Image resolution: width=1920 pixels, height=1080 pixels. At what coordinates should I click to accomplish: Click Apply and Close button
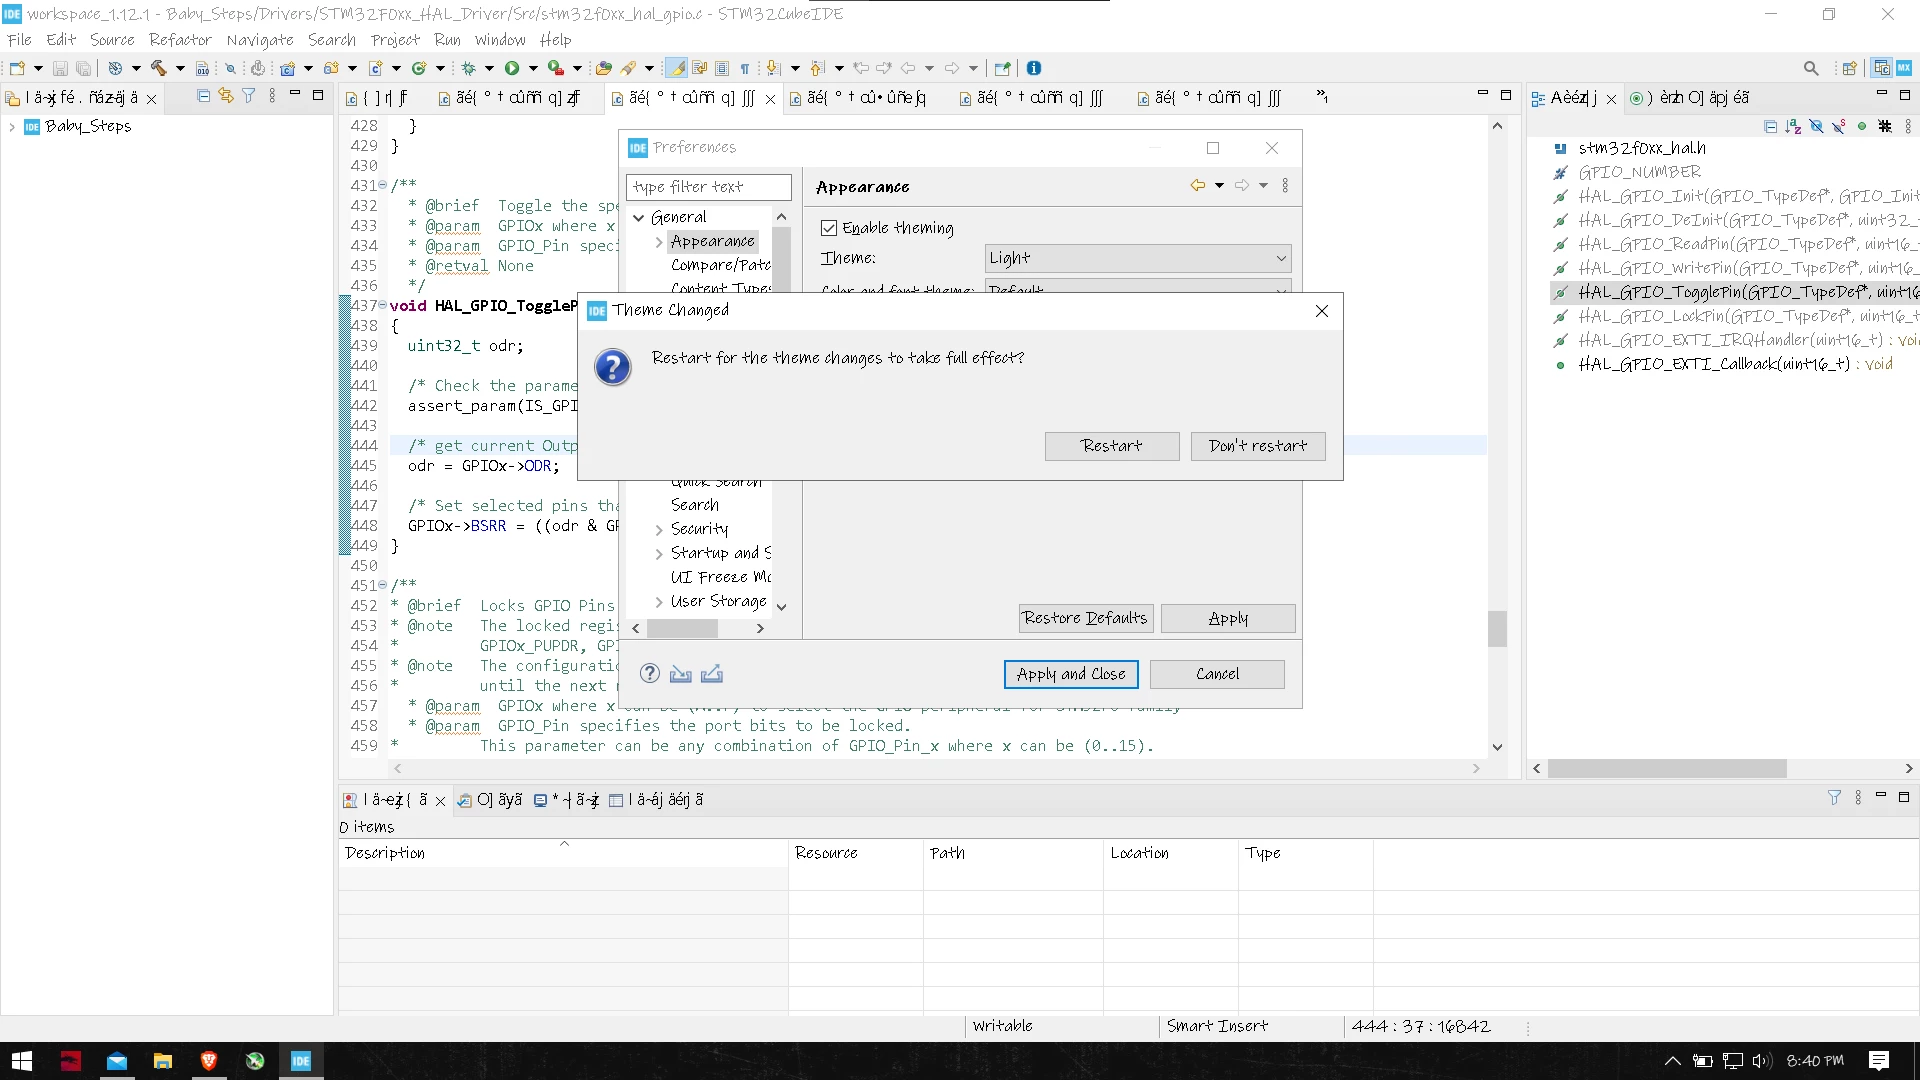[1071, 674]
